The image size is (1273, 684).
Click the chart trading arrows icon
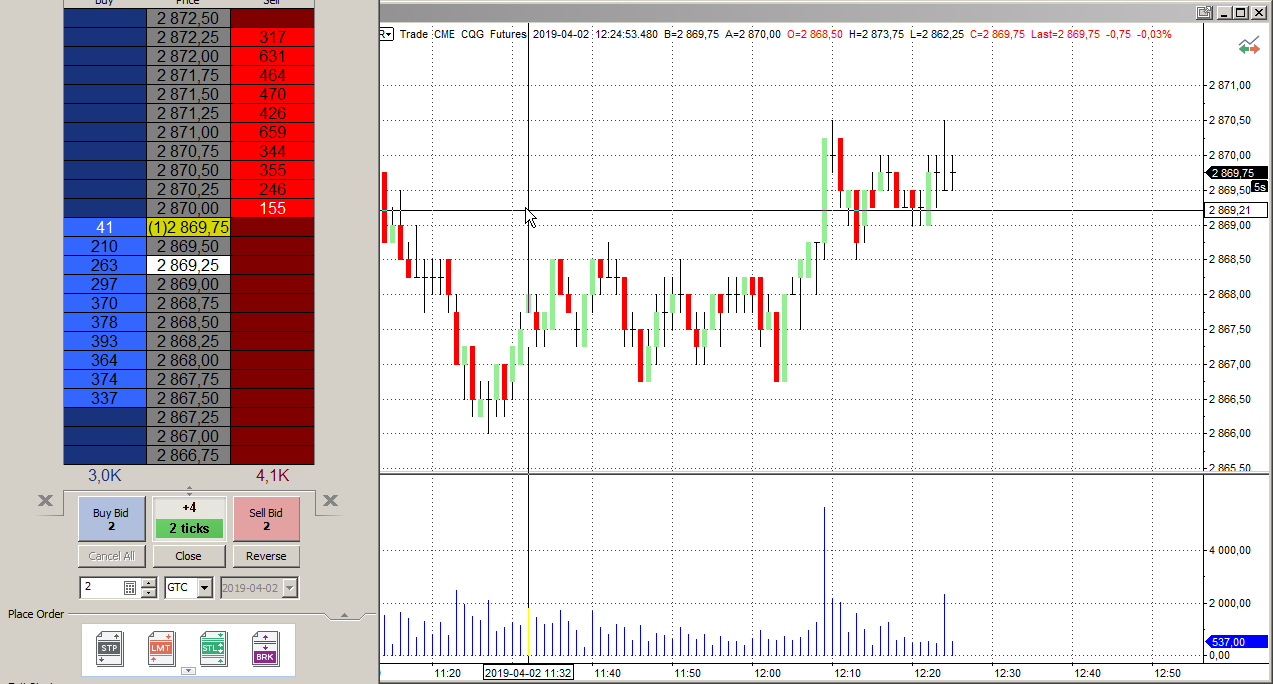1248,46
